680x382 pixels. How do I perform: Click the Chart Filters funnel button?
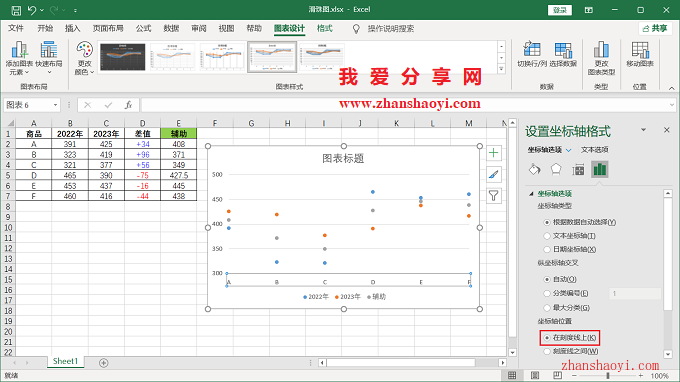point(494,196)
